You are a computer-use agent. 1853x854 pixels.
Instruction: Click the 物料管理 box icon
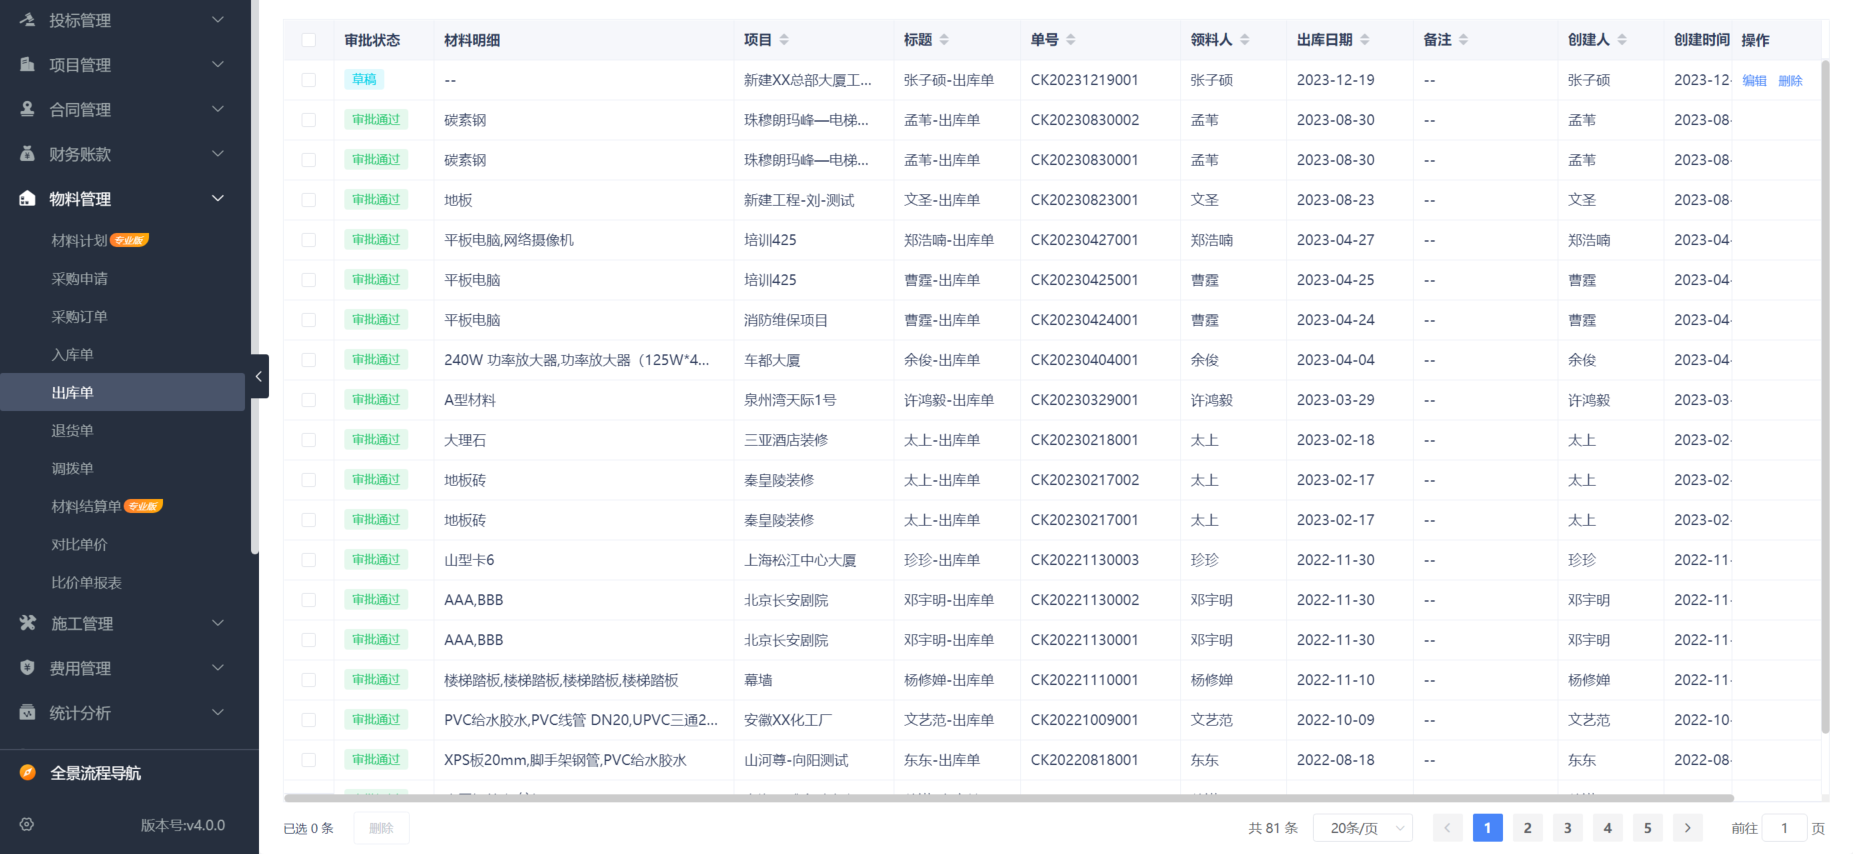pyautogui.click(x=28, y=198)
